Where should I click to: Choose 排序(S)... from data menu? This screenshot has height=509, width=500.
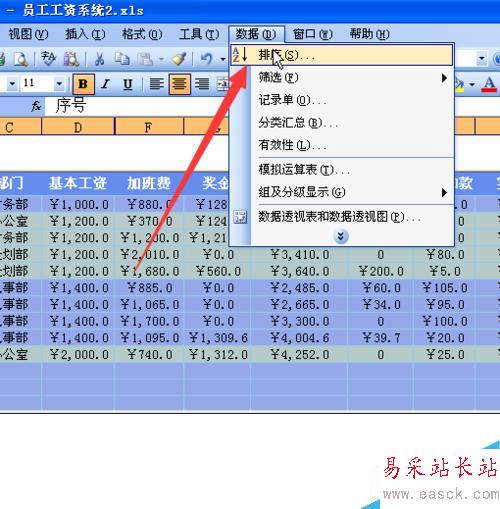pyautogui.click(x=342, y=55)
